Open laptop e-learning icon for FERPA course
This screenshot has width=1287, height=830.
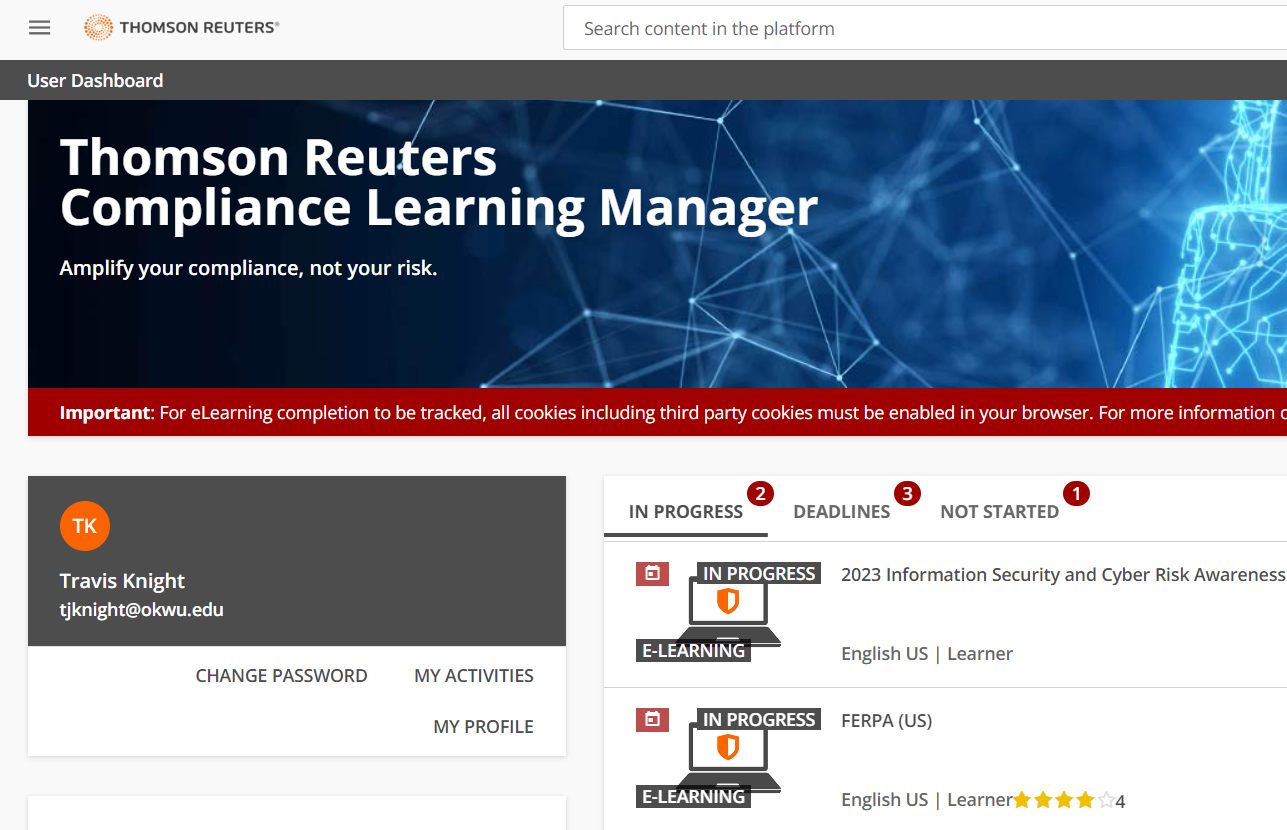(728, 757)
